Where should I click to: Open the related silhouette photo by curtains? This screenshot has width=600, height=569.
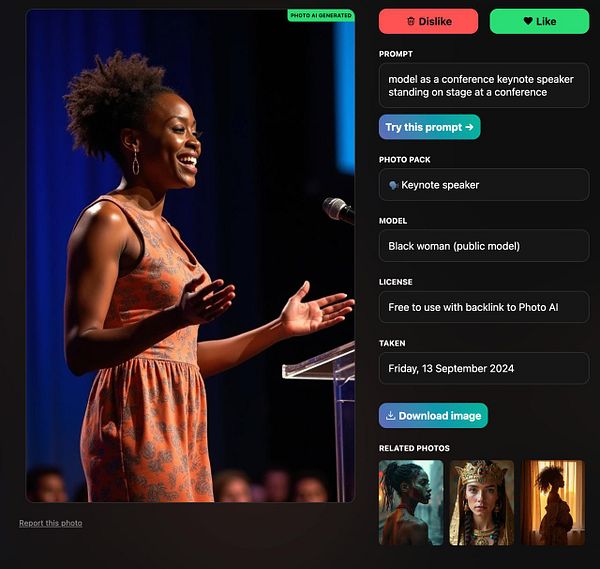[x=553, y=502]
